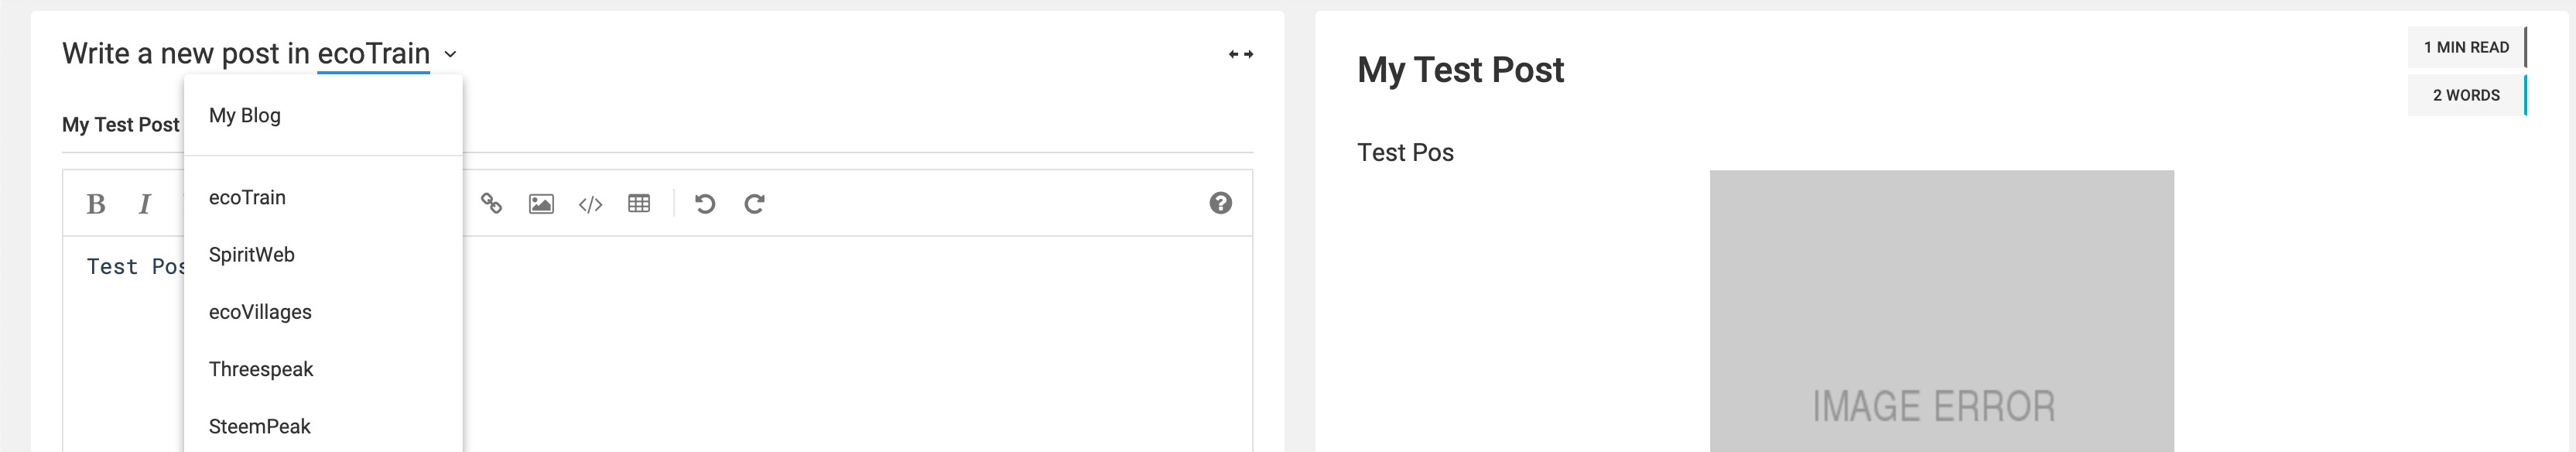Insert an image with picture icon

pos(541,204)
